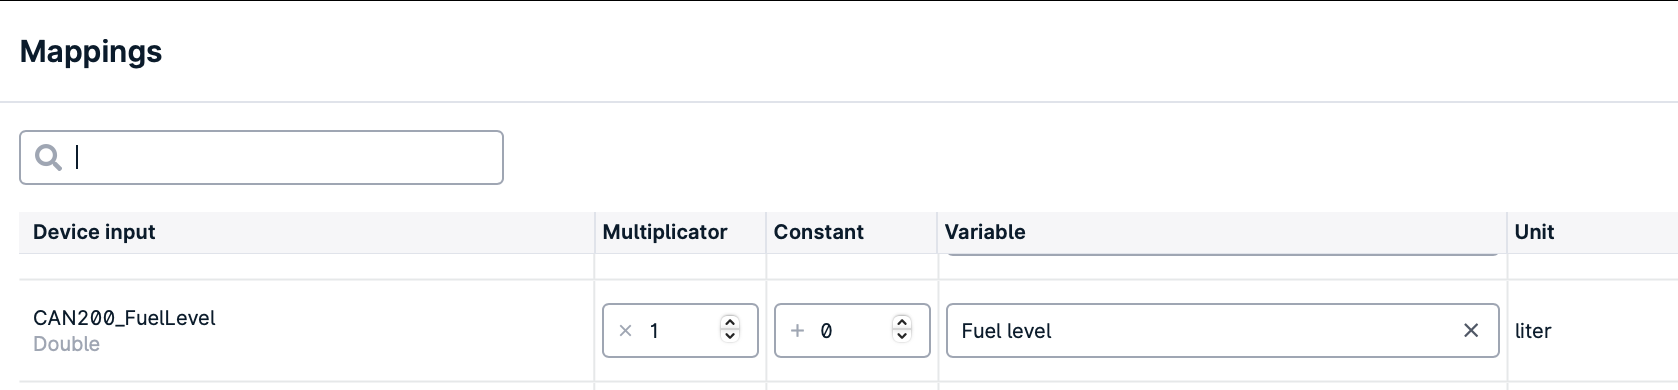Click the Unit column header

coord(1534,232)
